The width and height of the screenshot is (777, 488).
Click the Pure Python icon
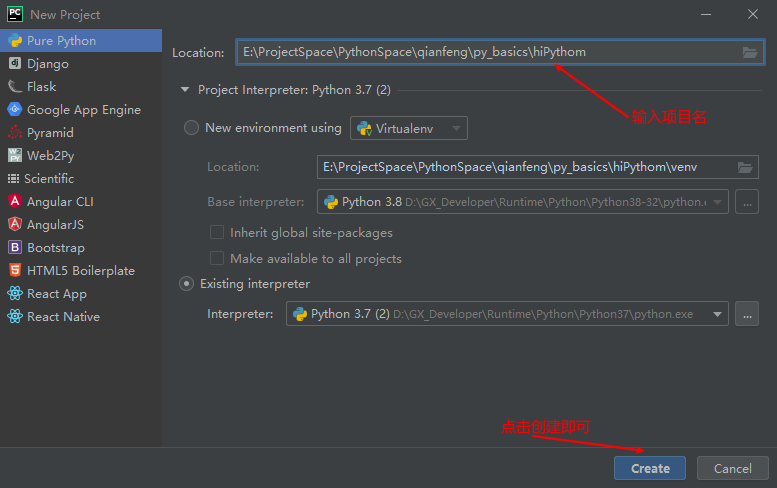tap(15, 41)
